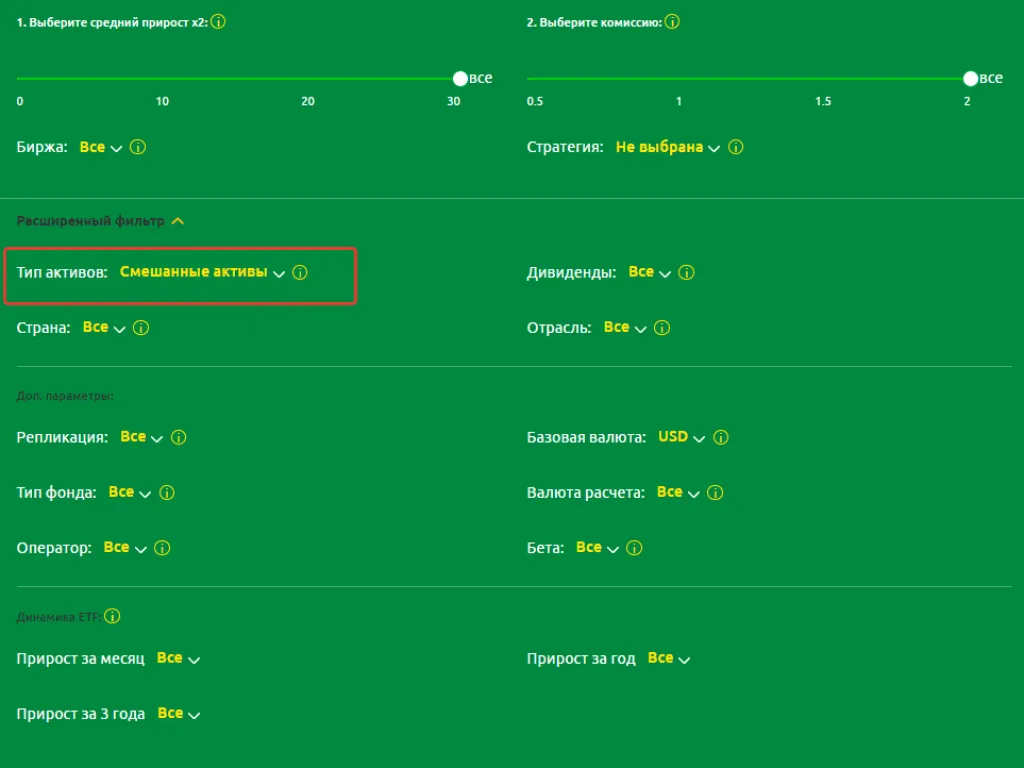Expand the Стратегия dropdown
Screen dimensions: 1024x768
(667, 147)
